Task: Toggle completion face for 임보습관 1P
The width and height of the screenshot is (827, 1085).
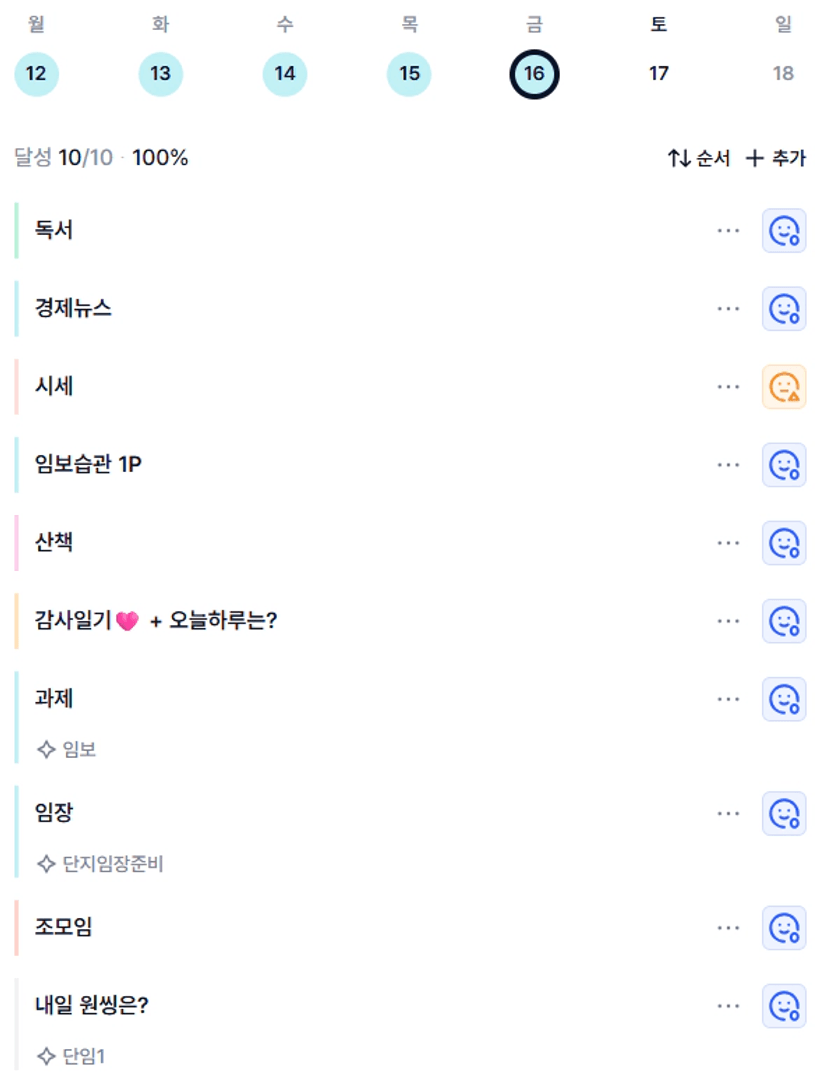Action: pos(784,465)
